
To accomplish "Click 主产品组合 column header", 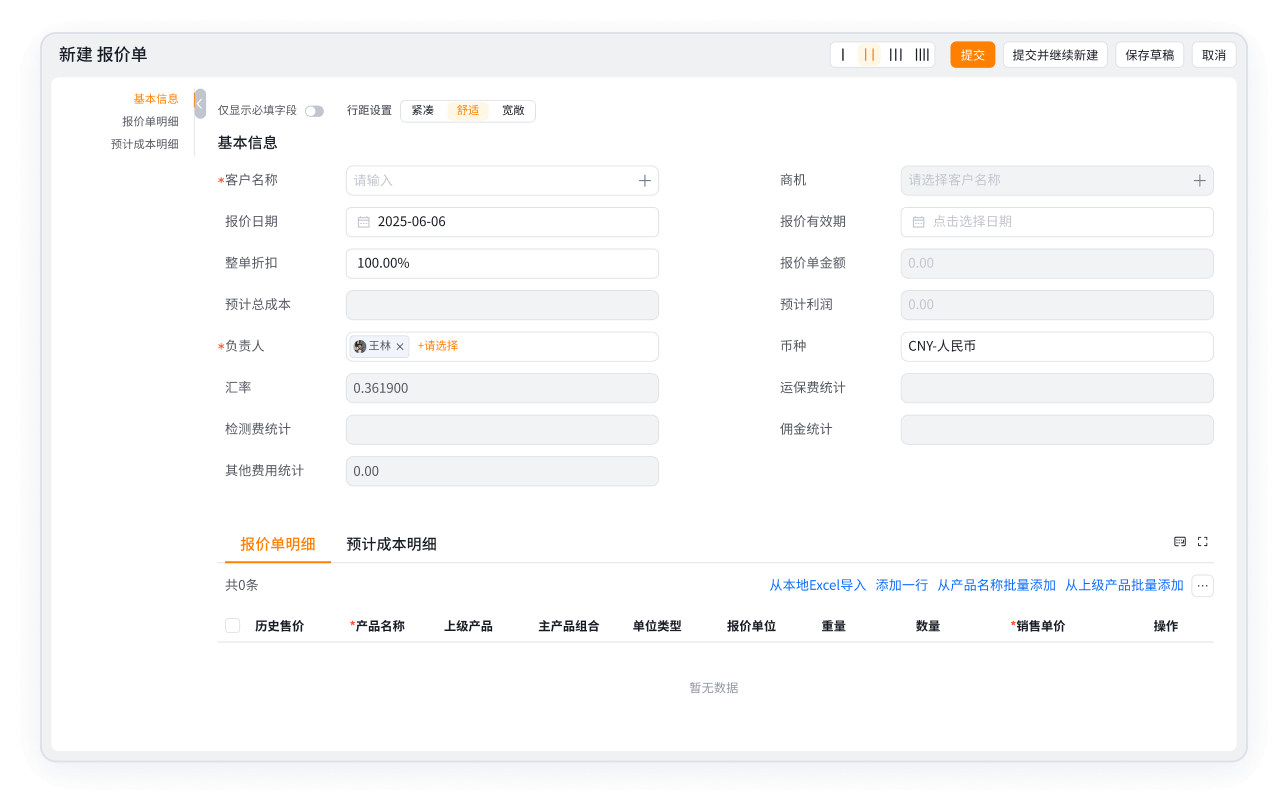I will point(569,627).
